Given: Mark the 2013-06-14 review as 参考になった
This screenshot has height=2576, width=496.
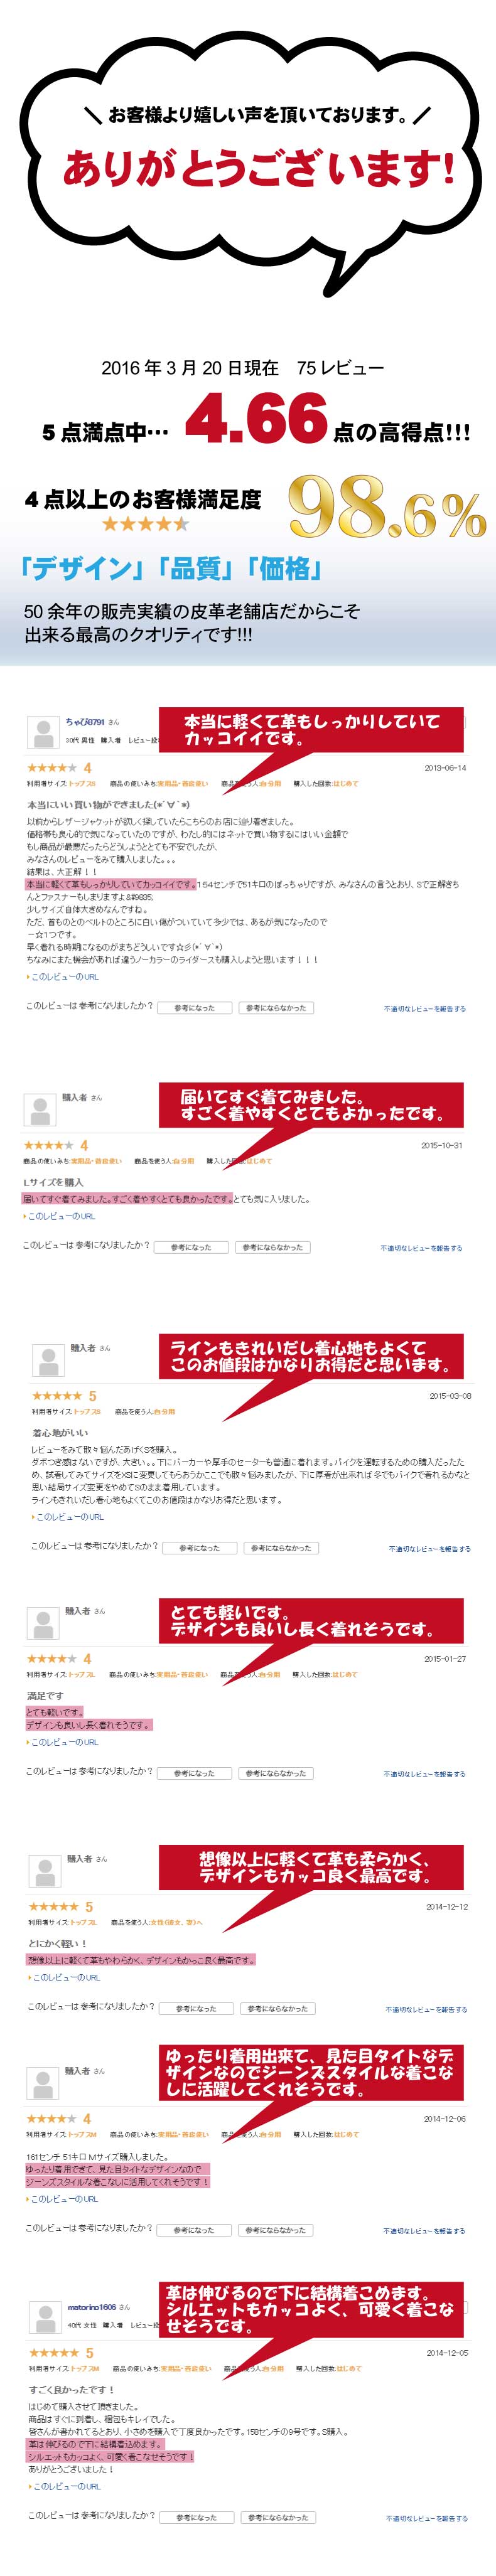Looking at the screenshot, I should click(x=195, y=1008).
